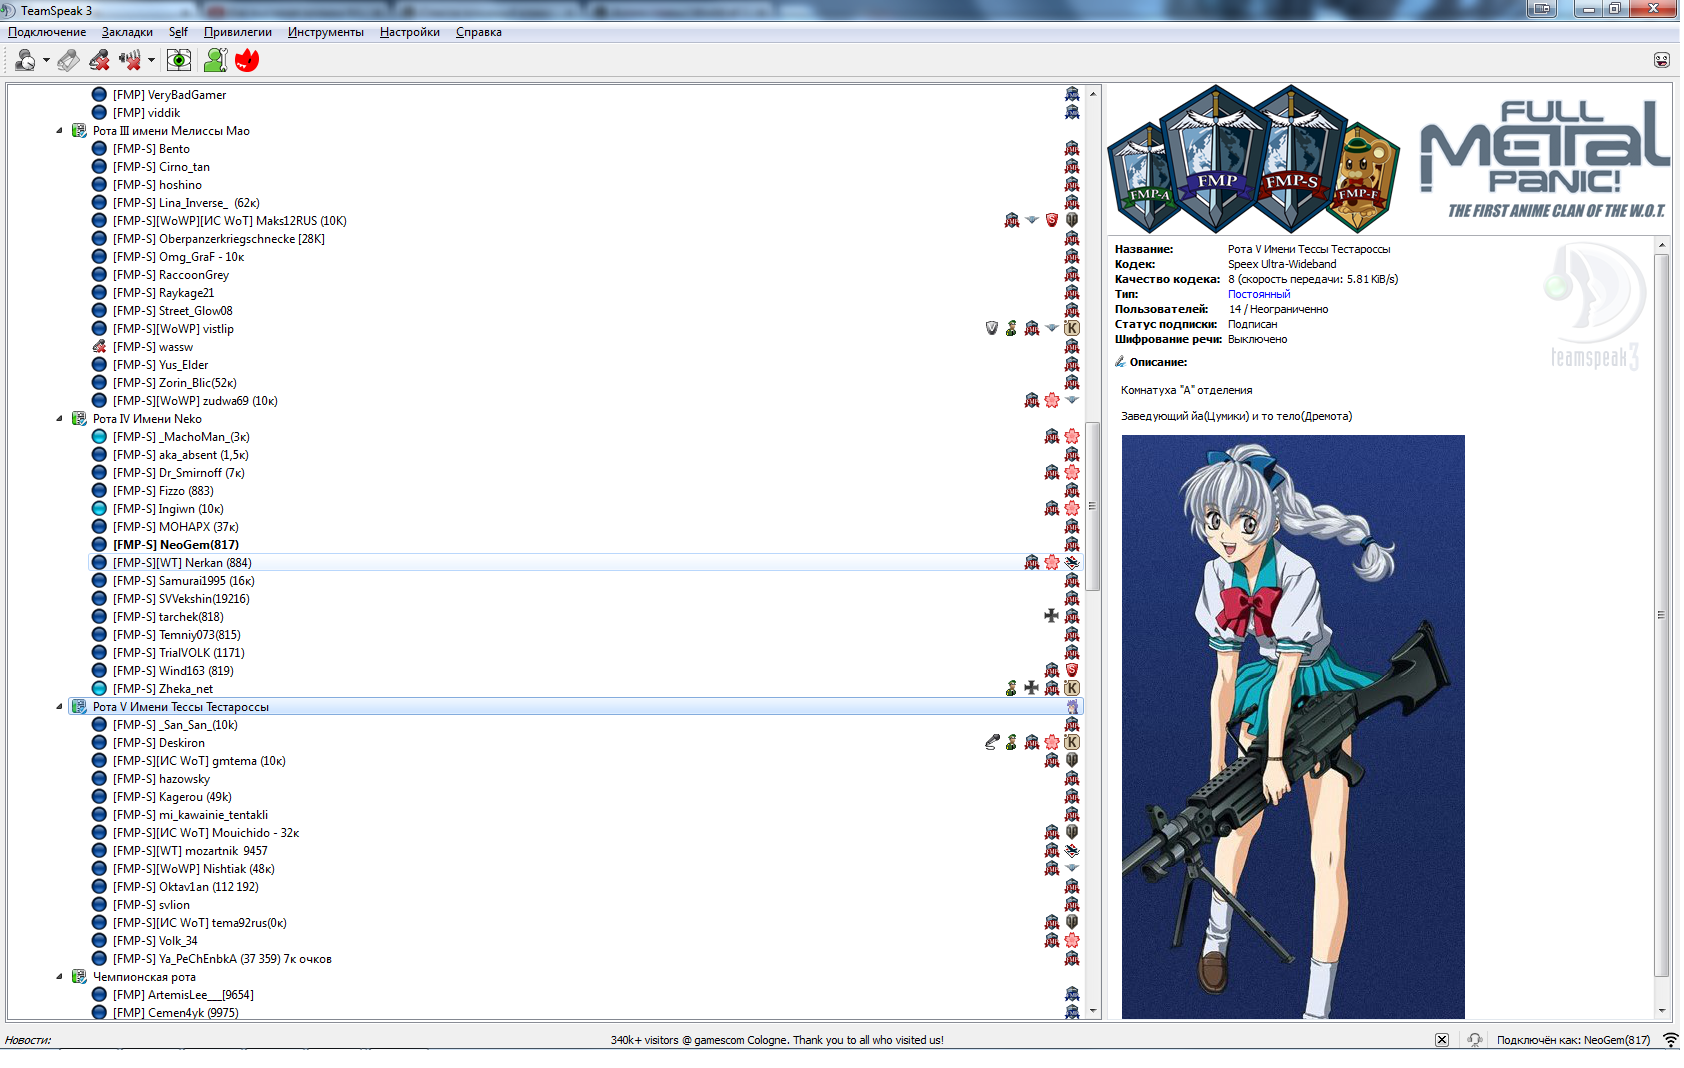Click the connection quality wifi icon

point(1671,1040)
